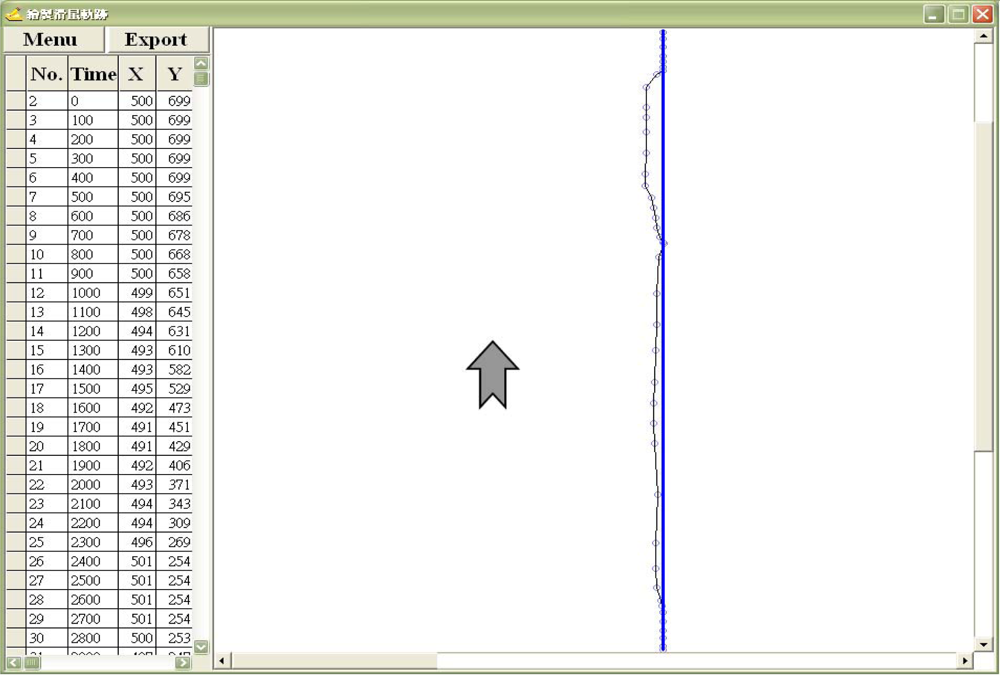Select the row selector for row No. 2
Viewport: 1000px width, 675px height.
(x=16, y=101)
